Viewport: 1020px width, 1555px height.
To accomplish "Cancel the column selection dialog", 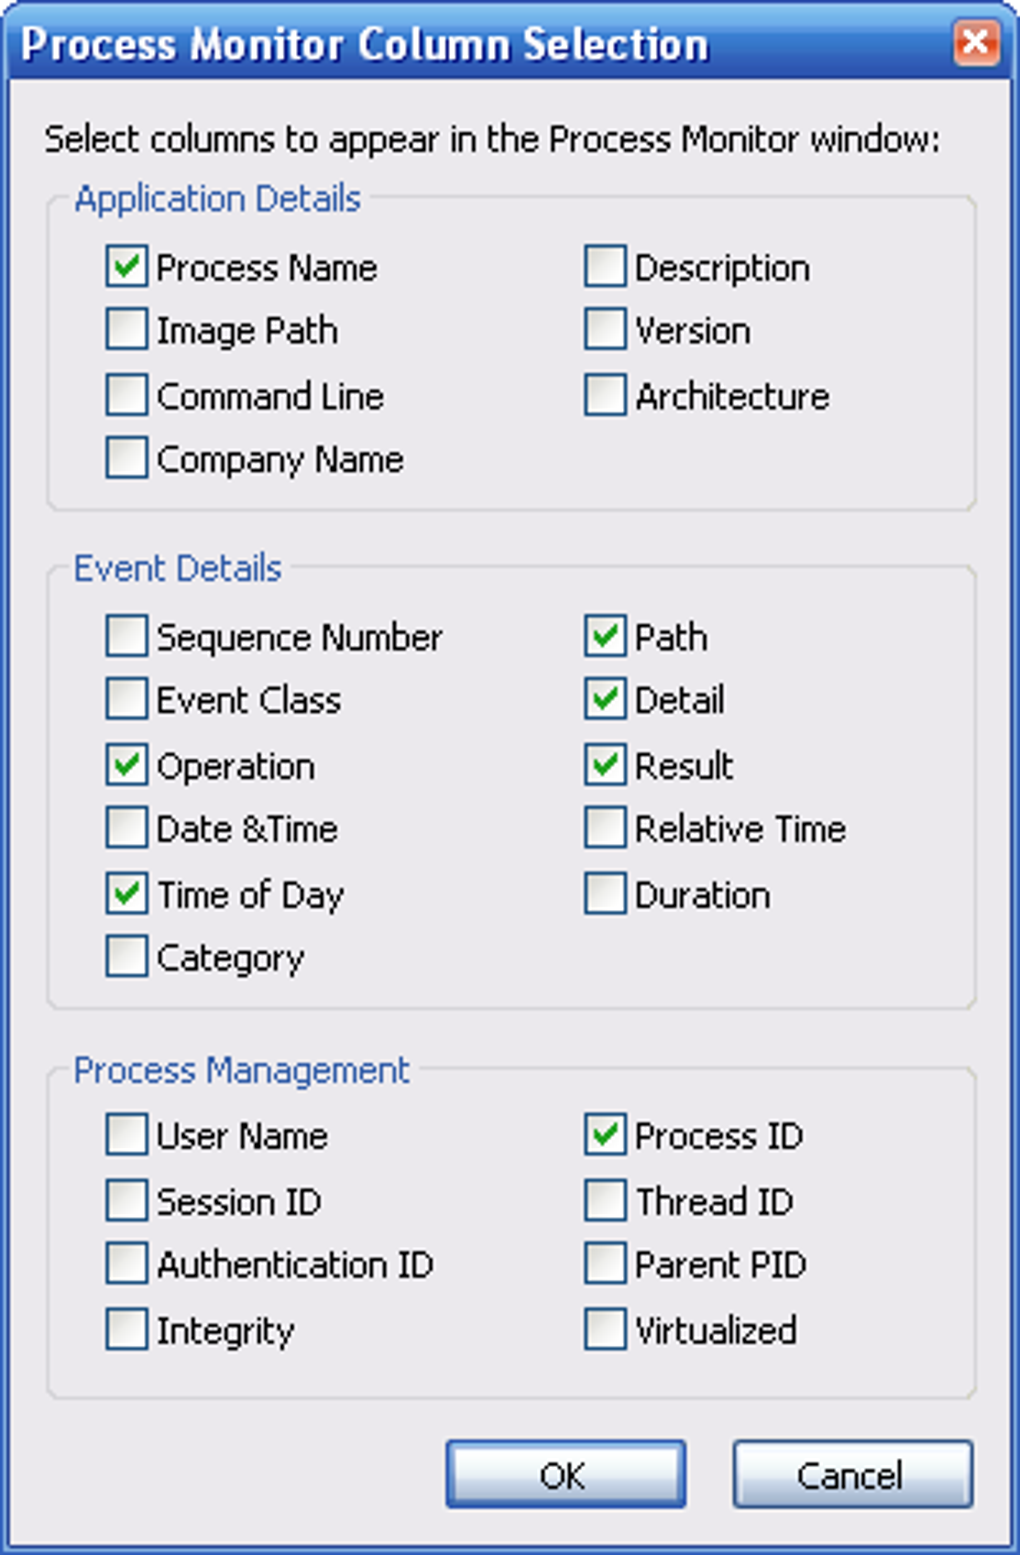I will click(851, 1473).
